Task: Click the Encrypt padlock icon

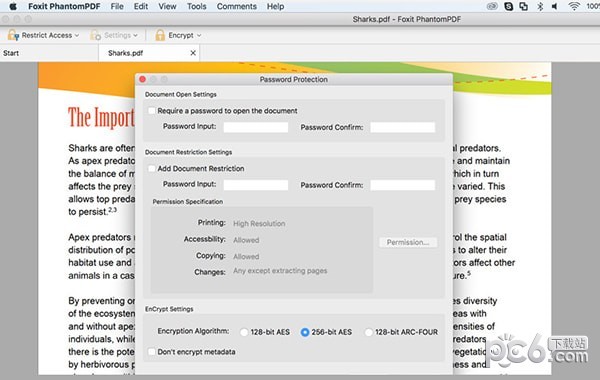Action: [160, 35]
